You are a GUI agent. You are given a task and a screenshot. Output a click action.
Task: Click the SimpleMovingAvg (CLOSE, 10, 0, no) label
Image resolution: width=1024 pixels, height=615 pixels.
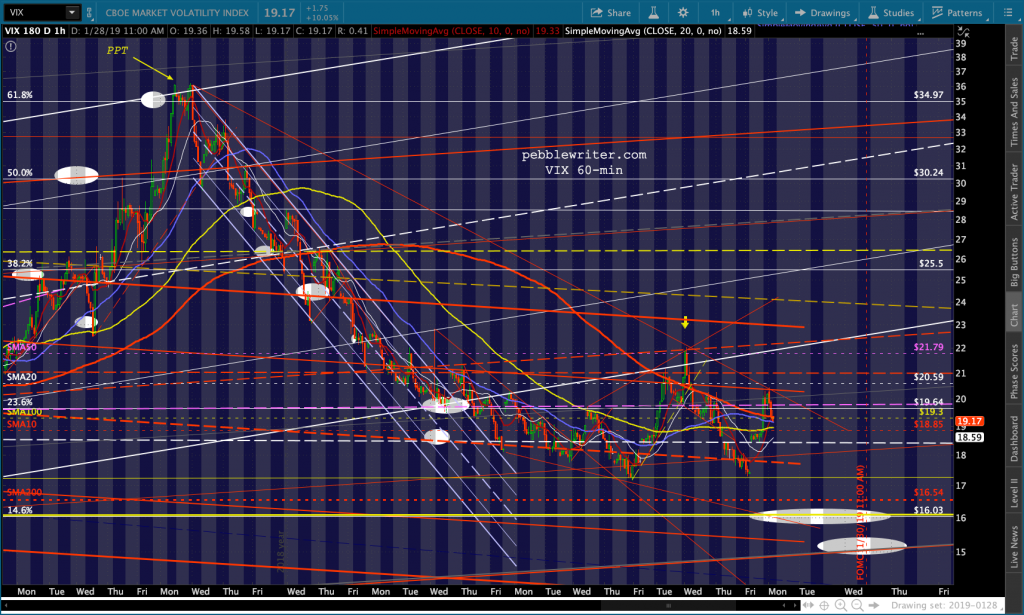click(x=451, y=31)
